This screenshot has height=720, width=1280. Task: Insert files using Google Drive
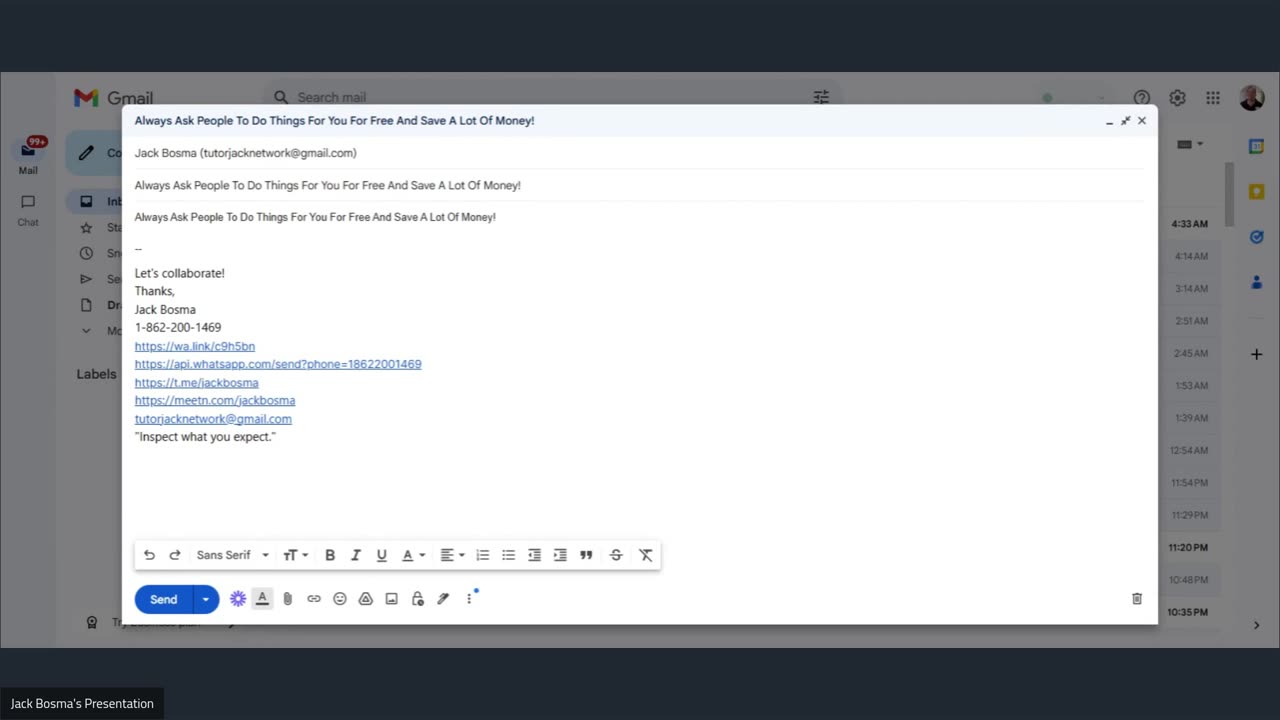pyautogui.click(x=366, y=599)
